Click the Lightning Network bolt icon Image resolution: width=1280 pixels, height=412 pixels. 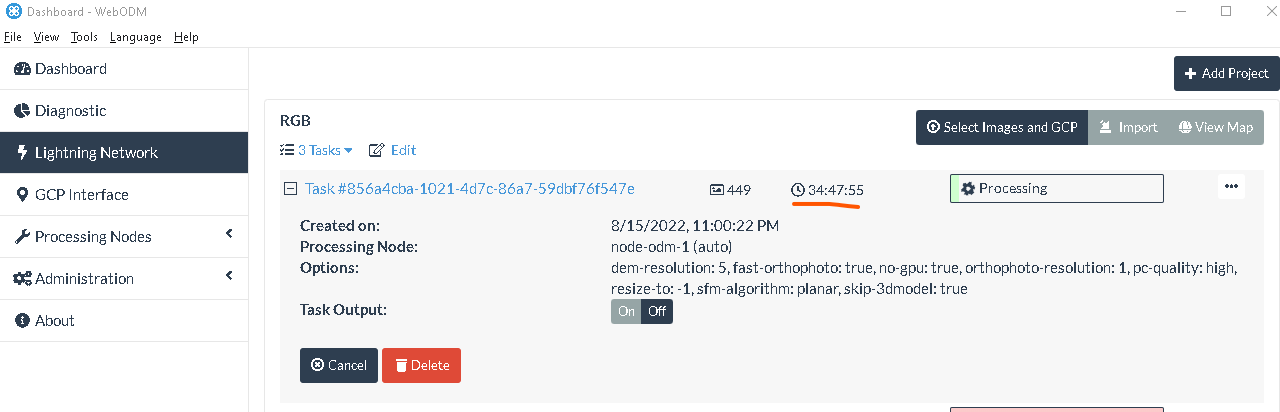[23, 153]
